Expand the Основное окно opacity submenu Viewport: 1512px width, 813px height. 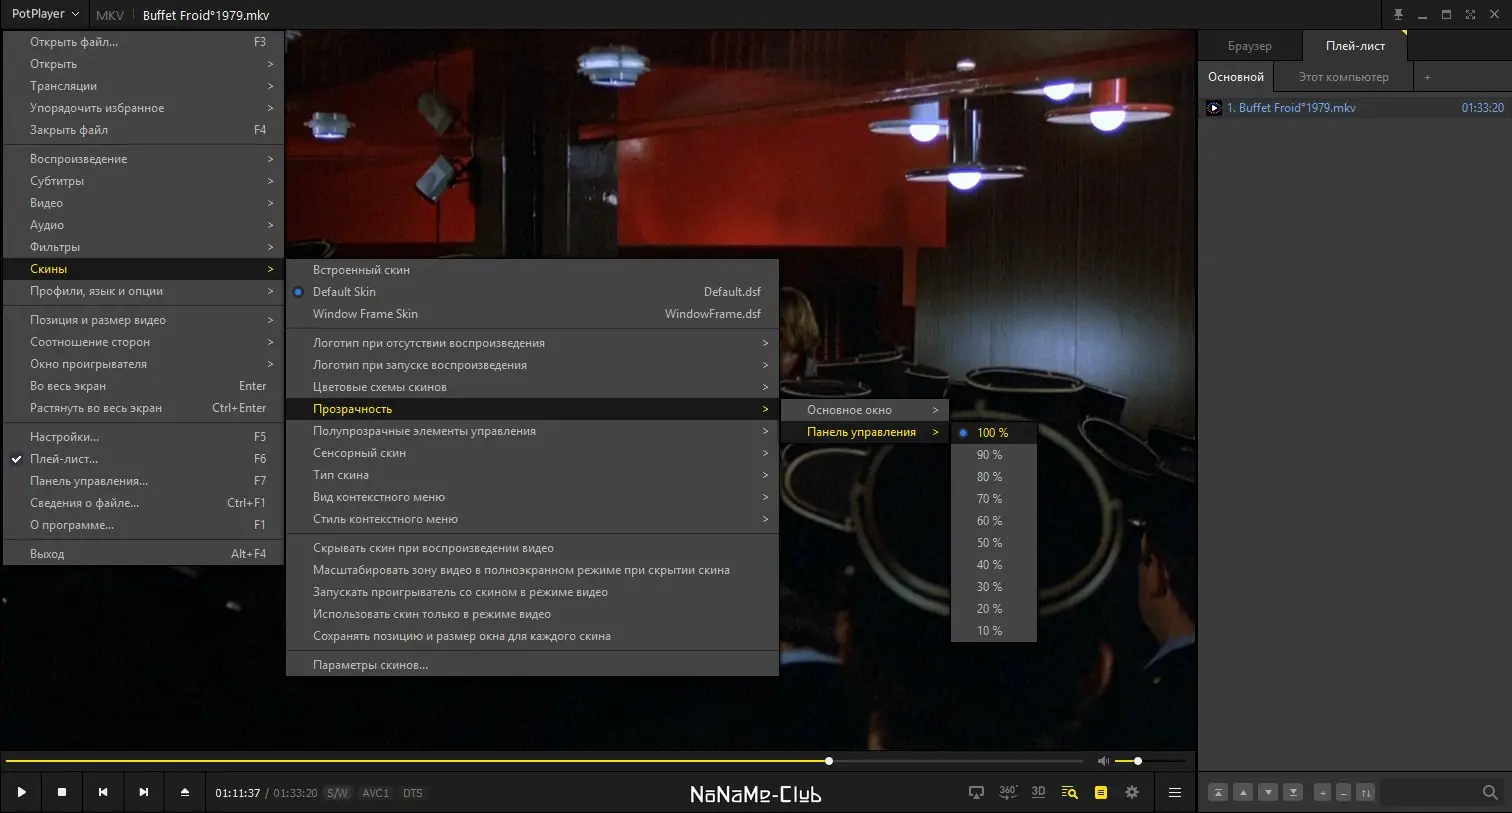coord(864,410)
